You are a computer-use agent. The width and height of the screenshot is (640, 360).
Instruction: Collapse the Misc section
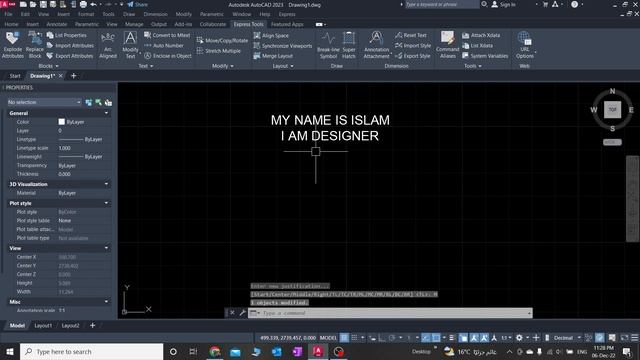pos(107,302)
